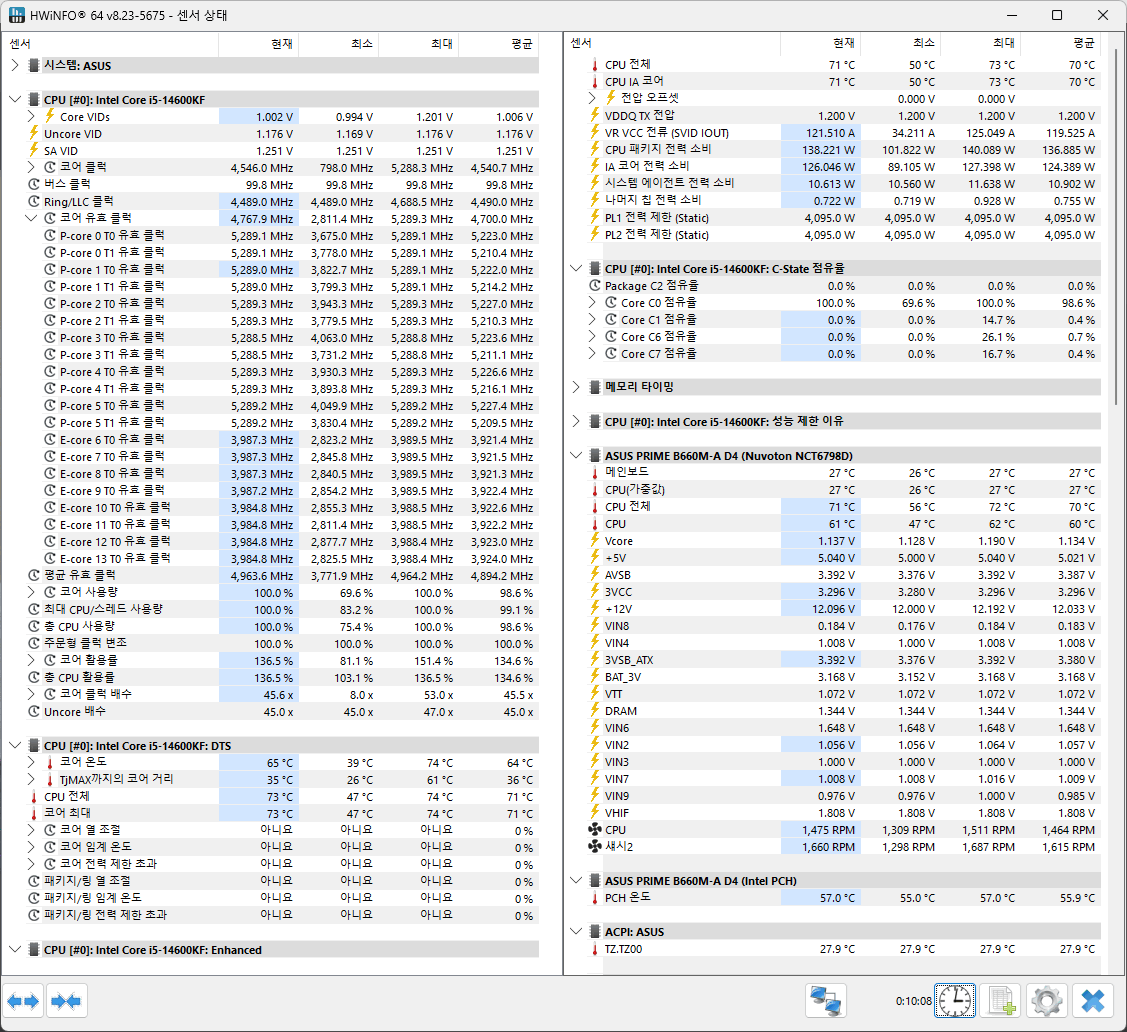The image size is (1127, 1032).
Task: Open sensor settings gear icon
Action: pyautogui.click(x=1046, y=1001)
